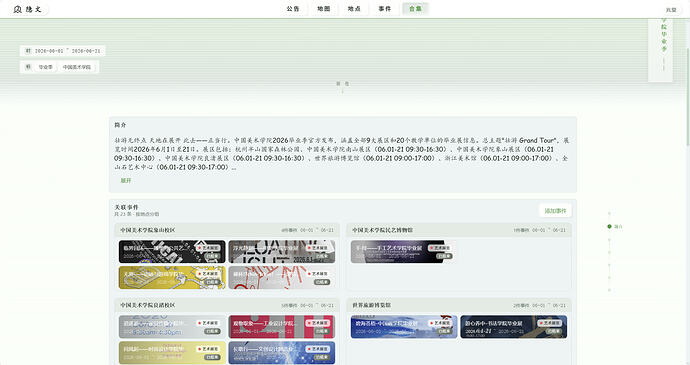Open the blue 文创设计 event card
This screenshot has width=690, height=365.
282,353
